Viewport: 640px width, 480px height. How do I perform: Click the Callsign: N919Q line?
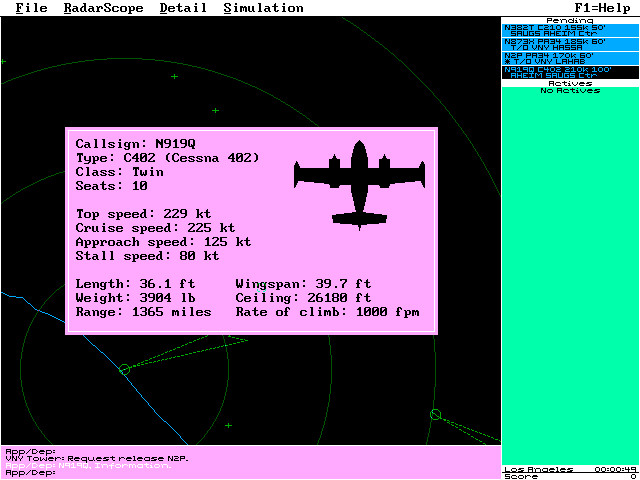coord(136,144)
